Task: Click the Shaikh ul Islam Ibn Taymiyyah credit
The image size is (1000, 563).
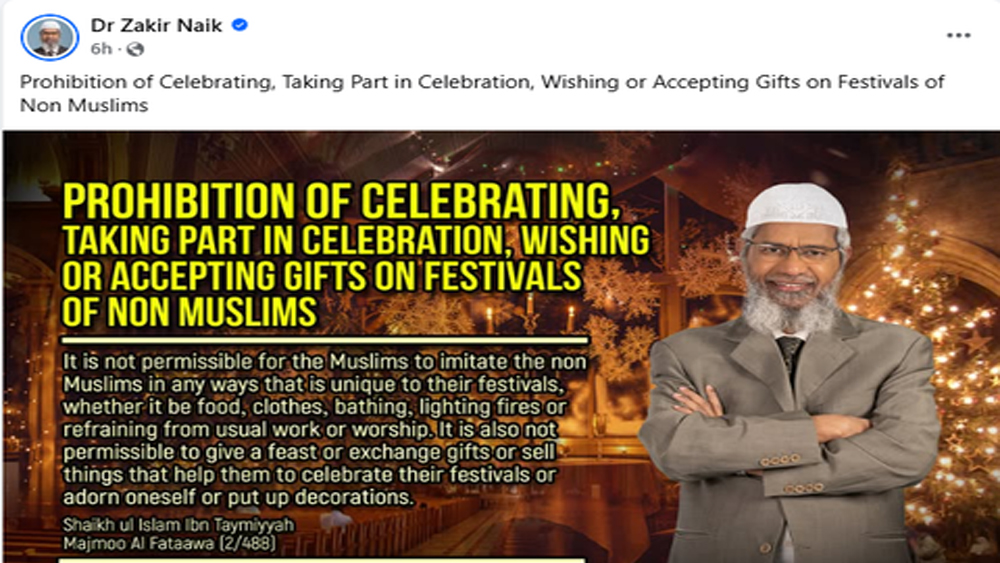Action: 179,525
